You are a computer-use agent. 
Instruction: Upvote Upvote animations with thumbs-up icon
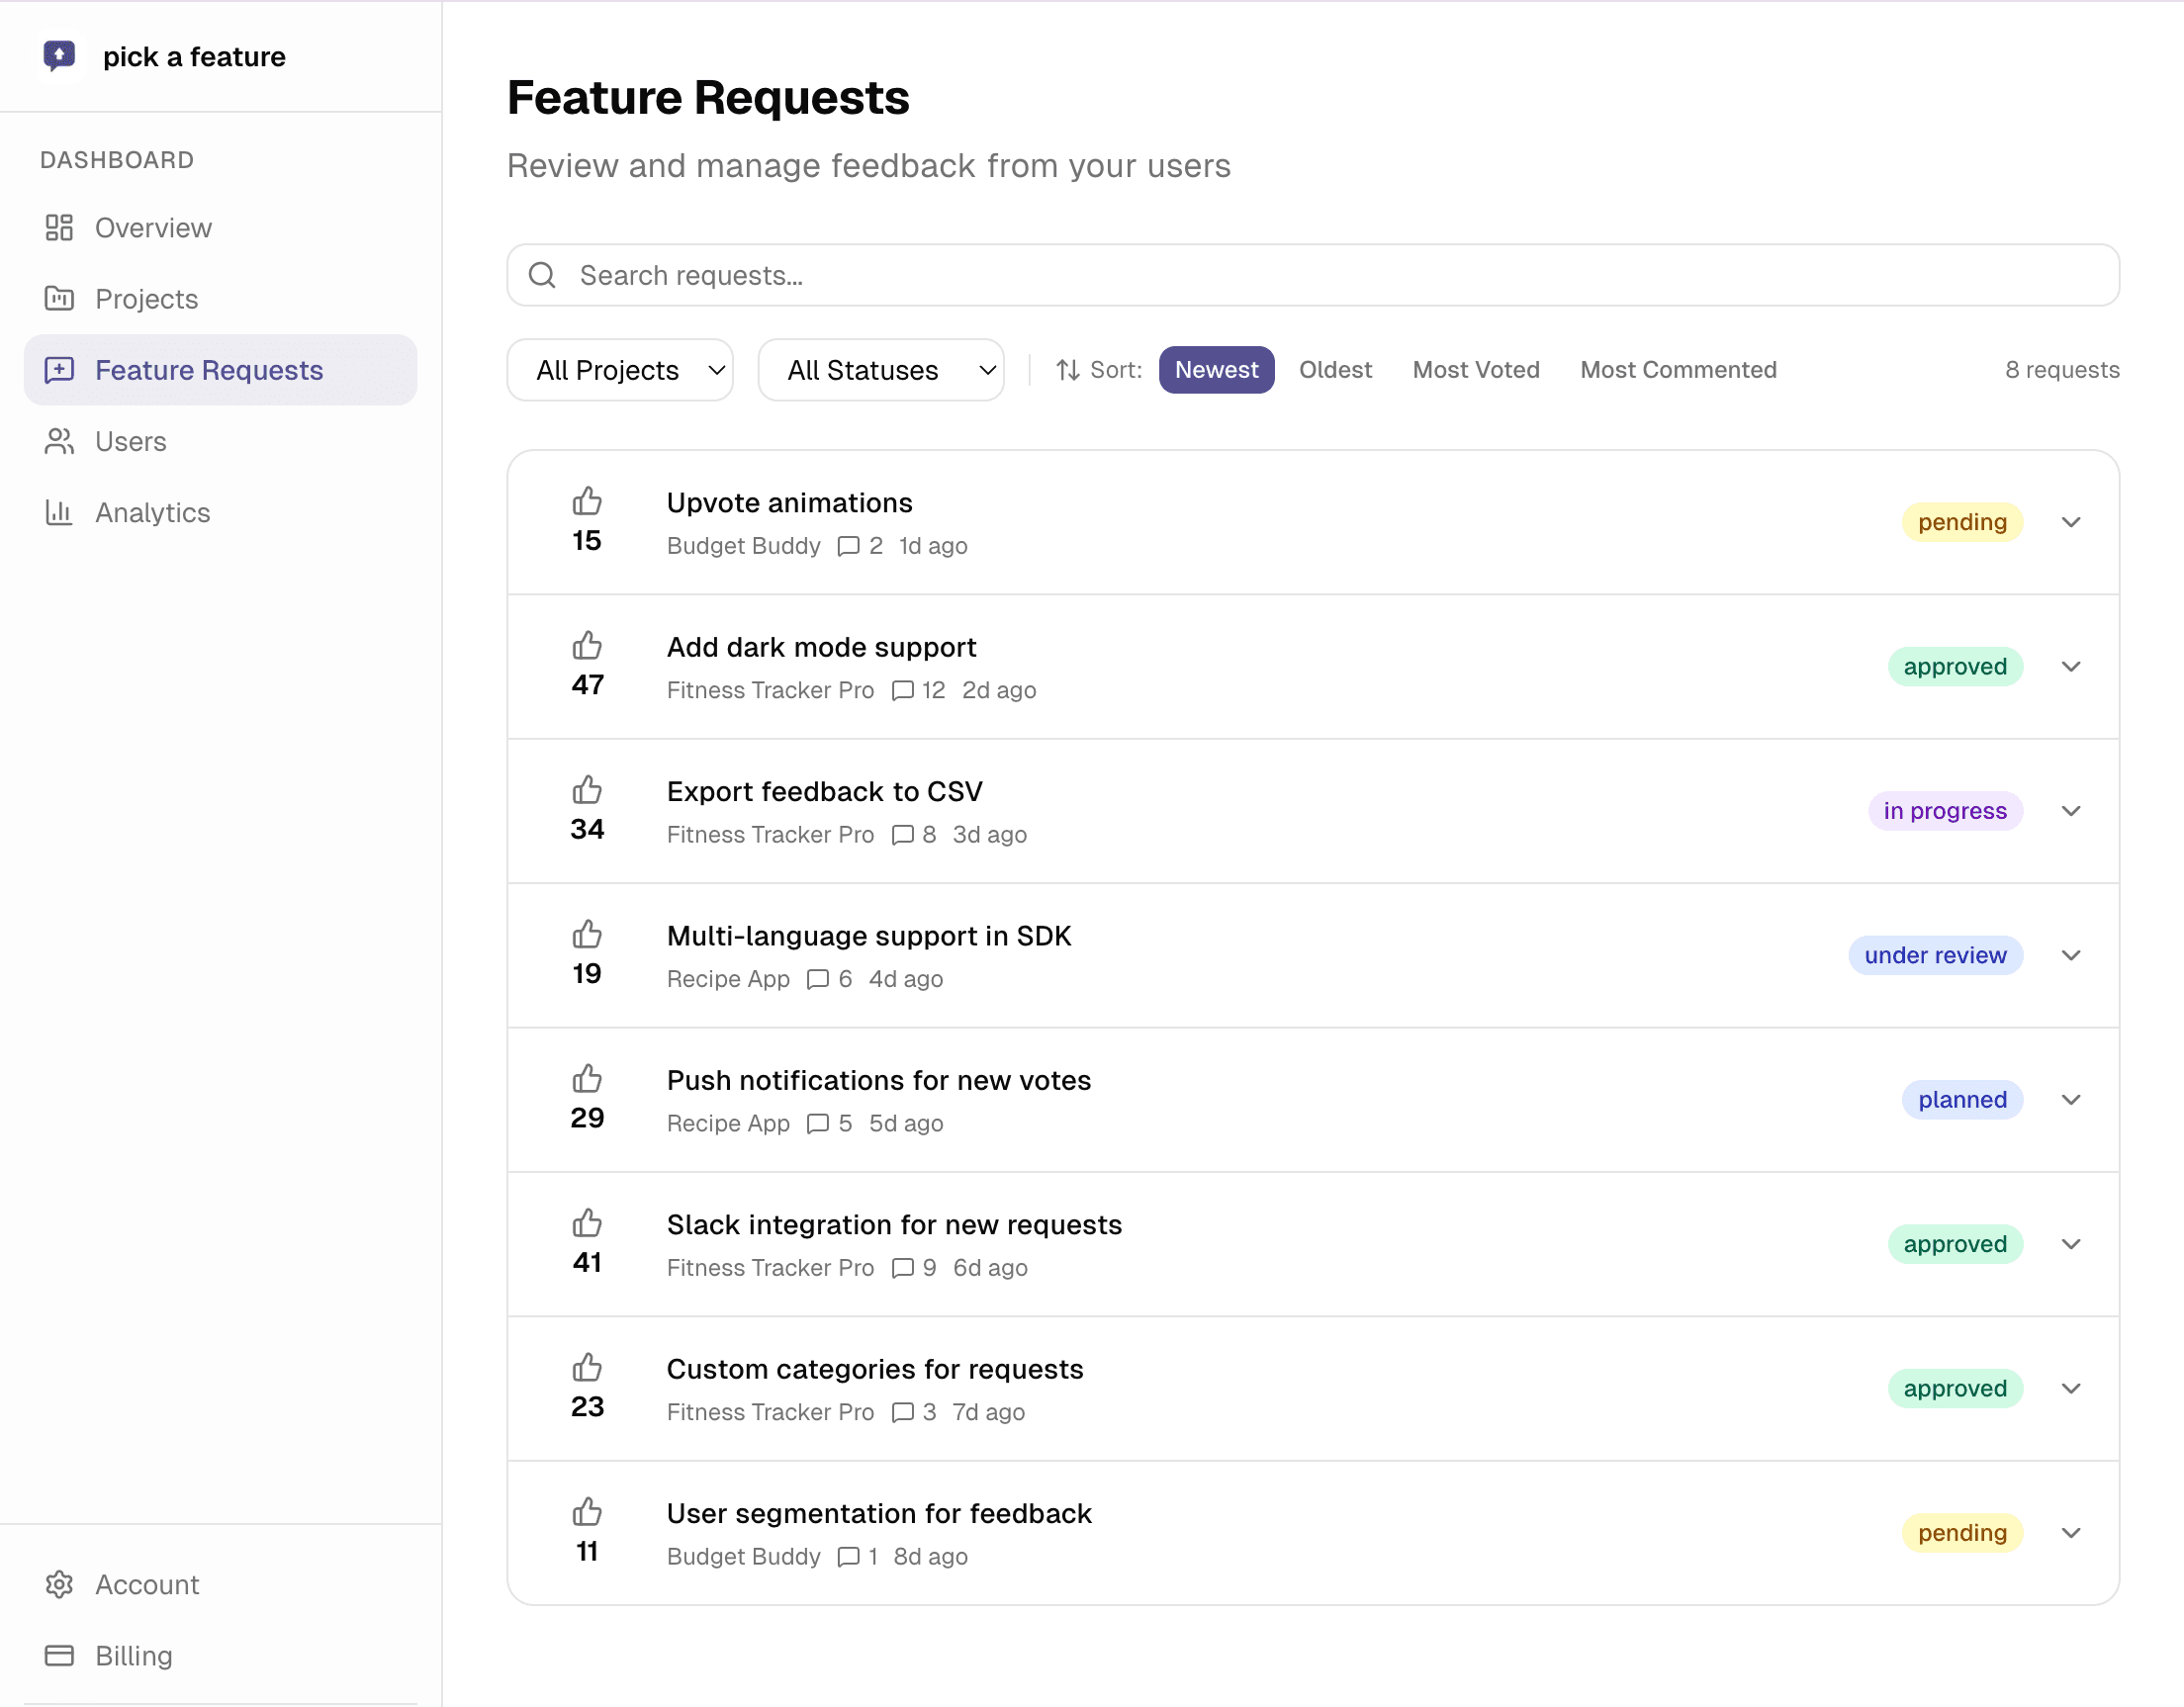587,500
